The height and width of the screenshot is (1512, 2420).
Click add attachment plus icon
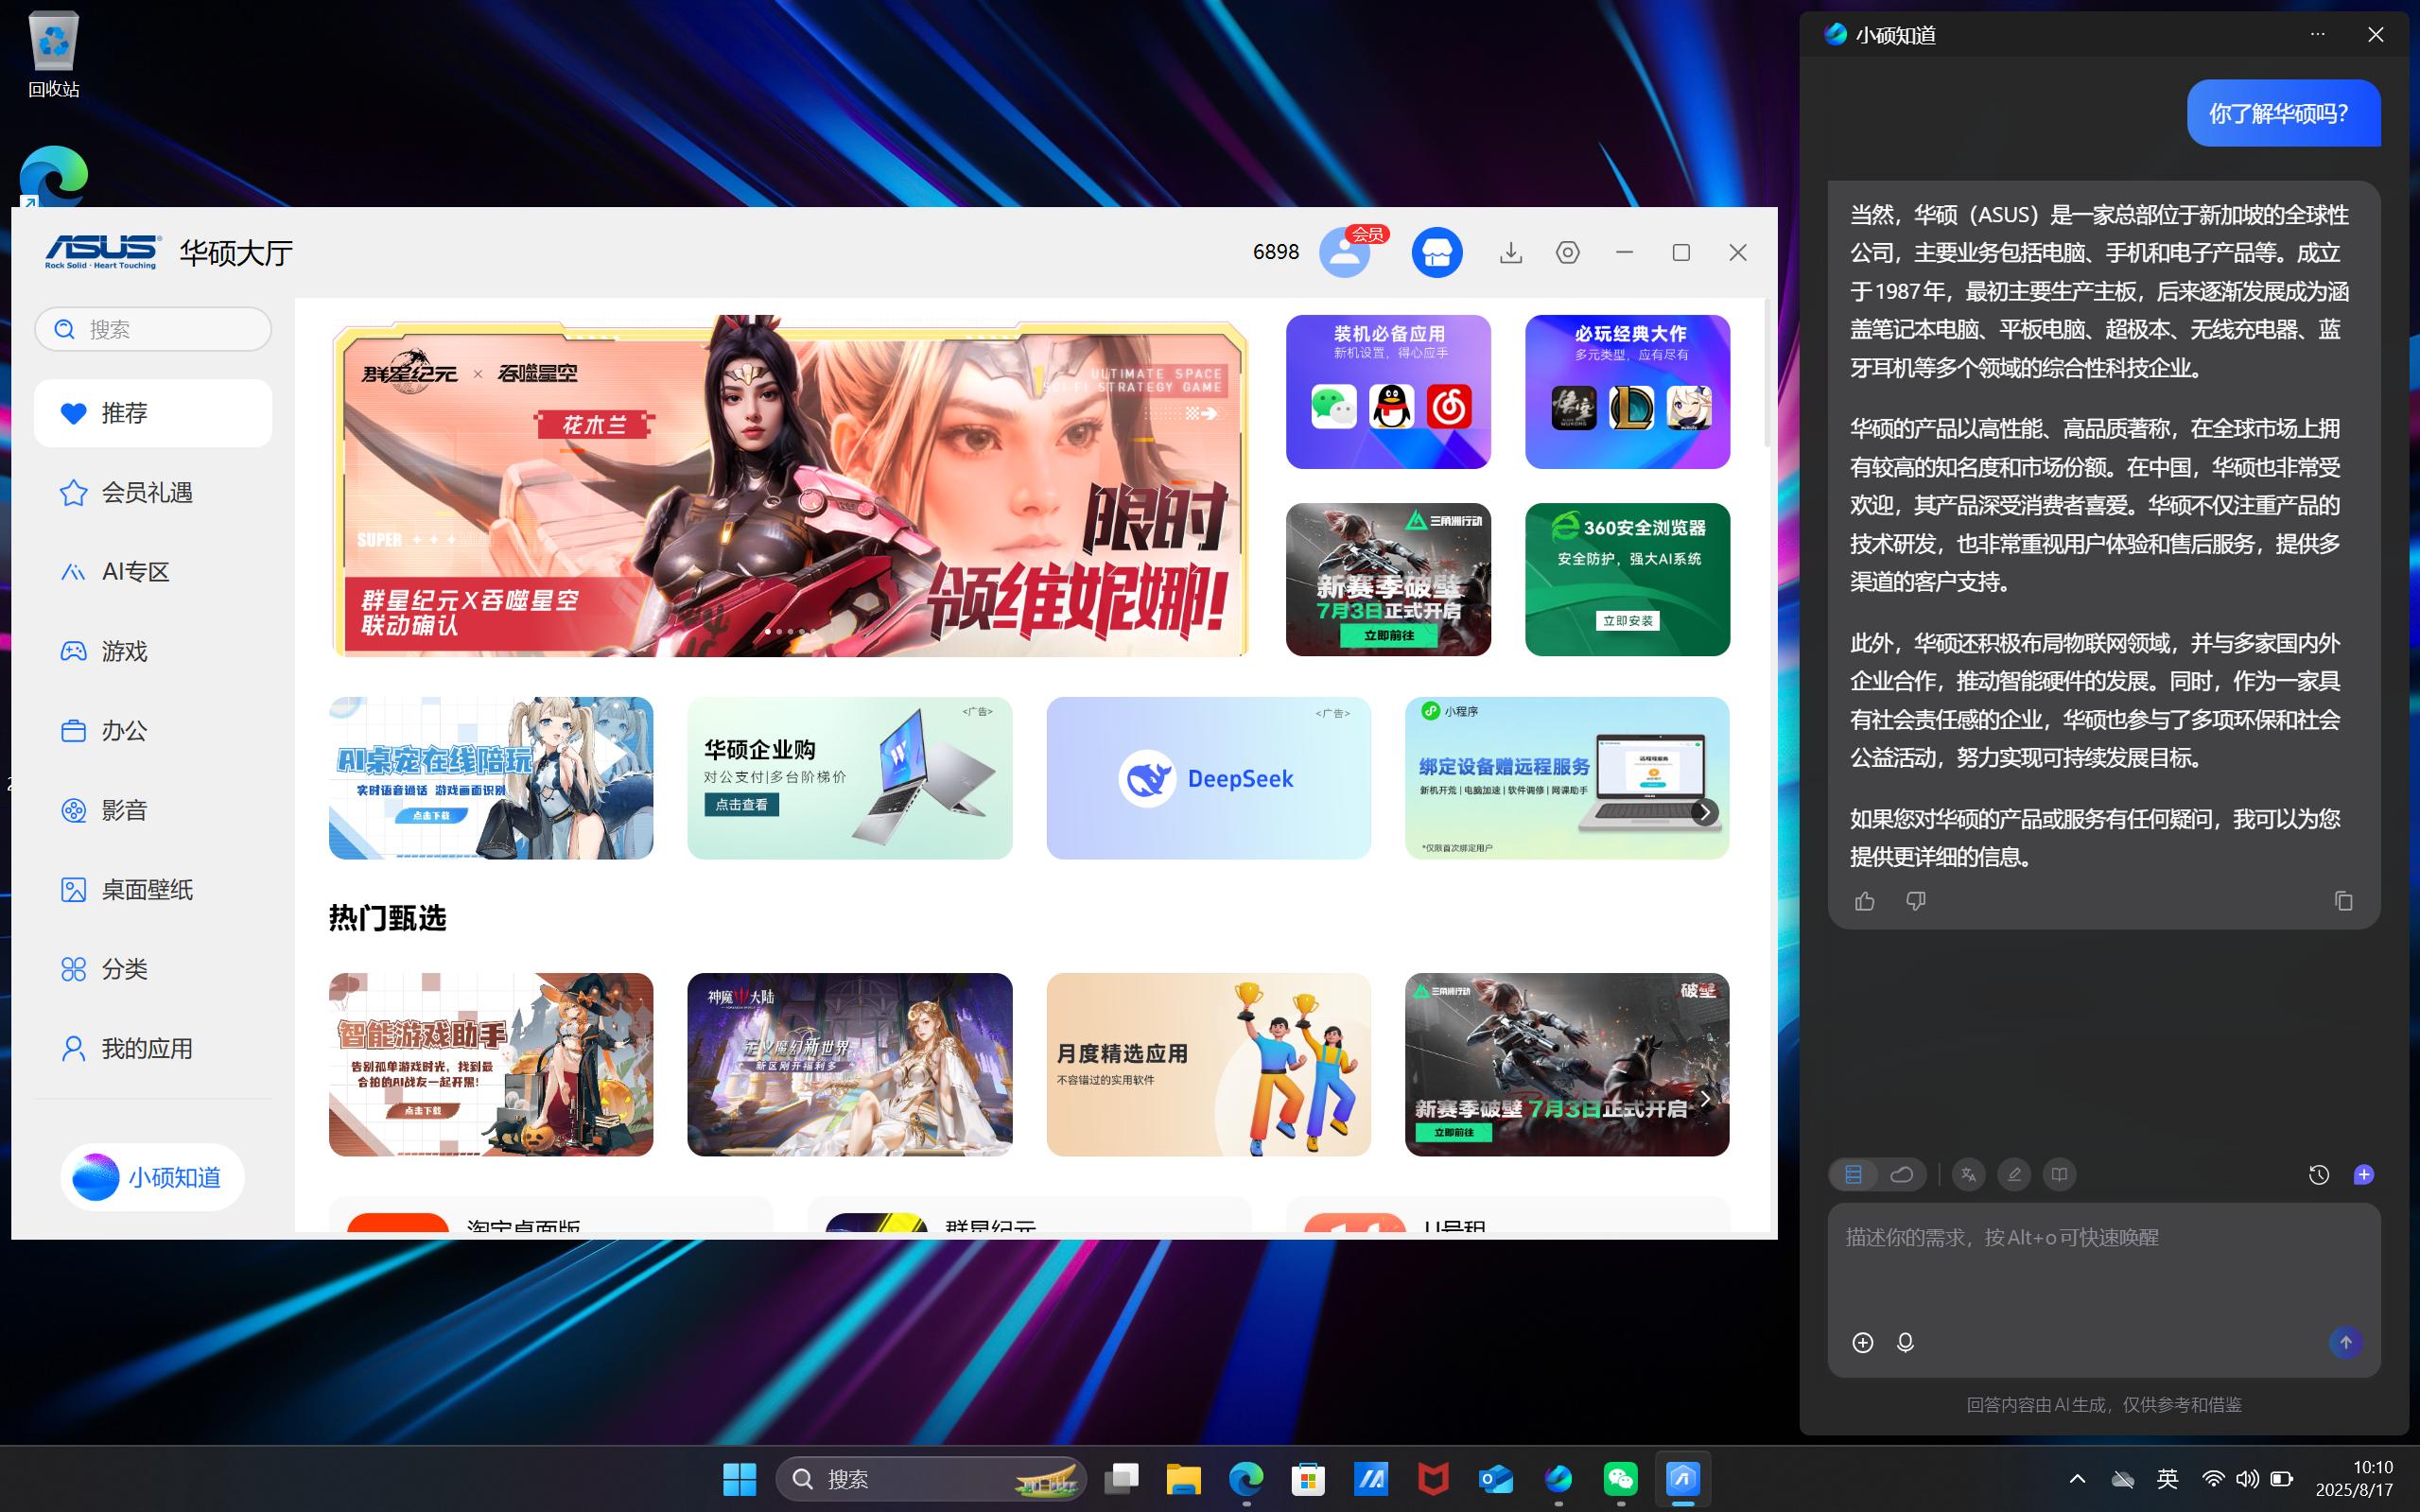pyautogui.click(x=1862, y=1343)
